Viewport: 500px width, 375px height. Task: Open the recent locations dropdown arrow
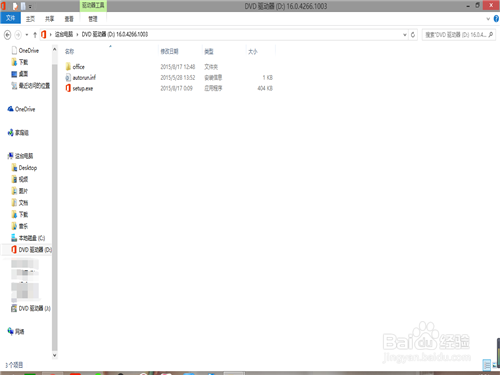pyautogui.click(x=27, y=35)
